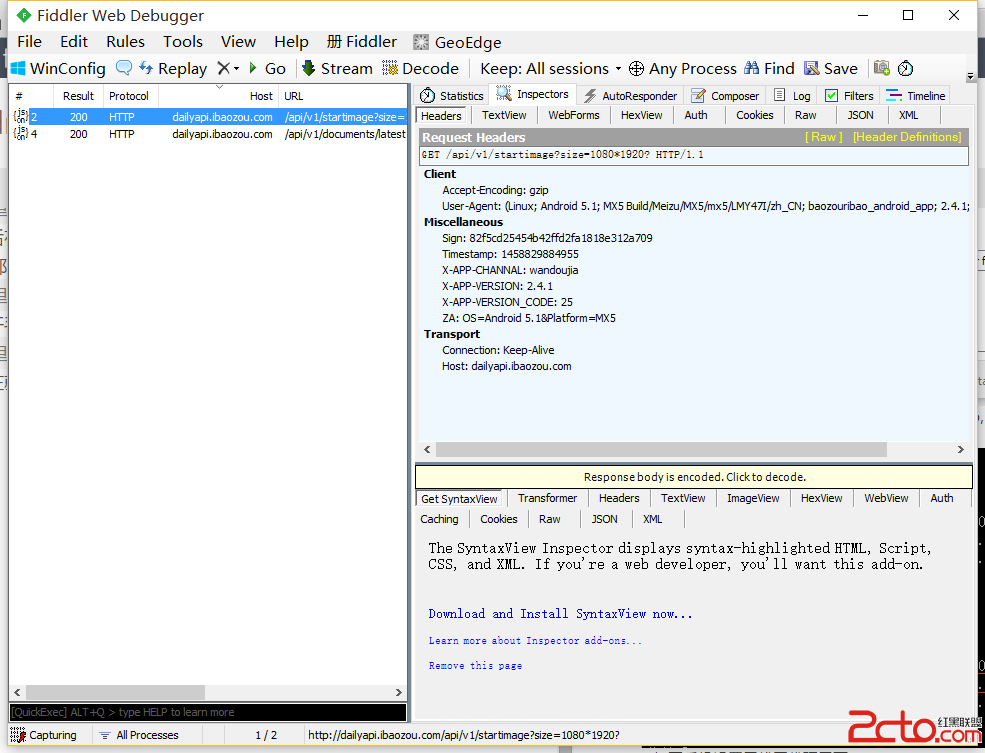Click the QuickExec command input box

click(208, 712)
